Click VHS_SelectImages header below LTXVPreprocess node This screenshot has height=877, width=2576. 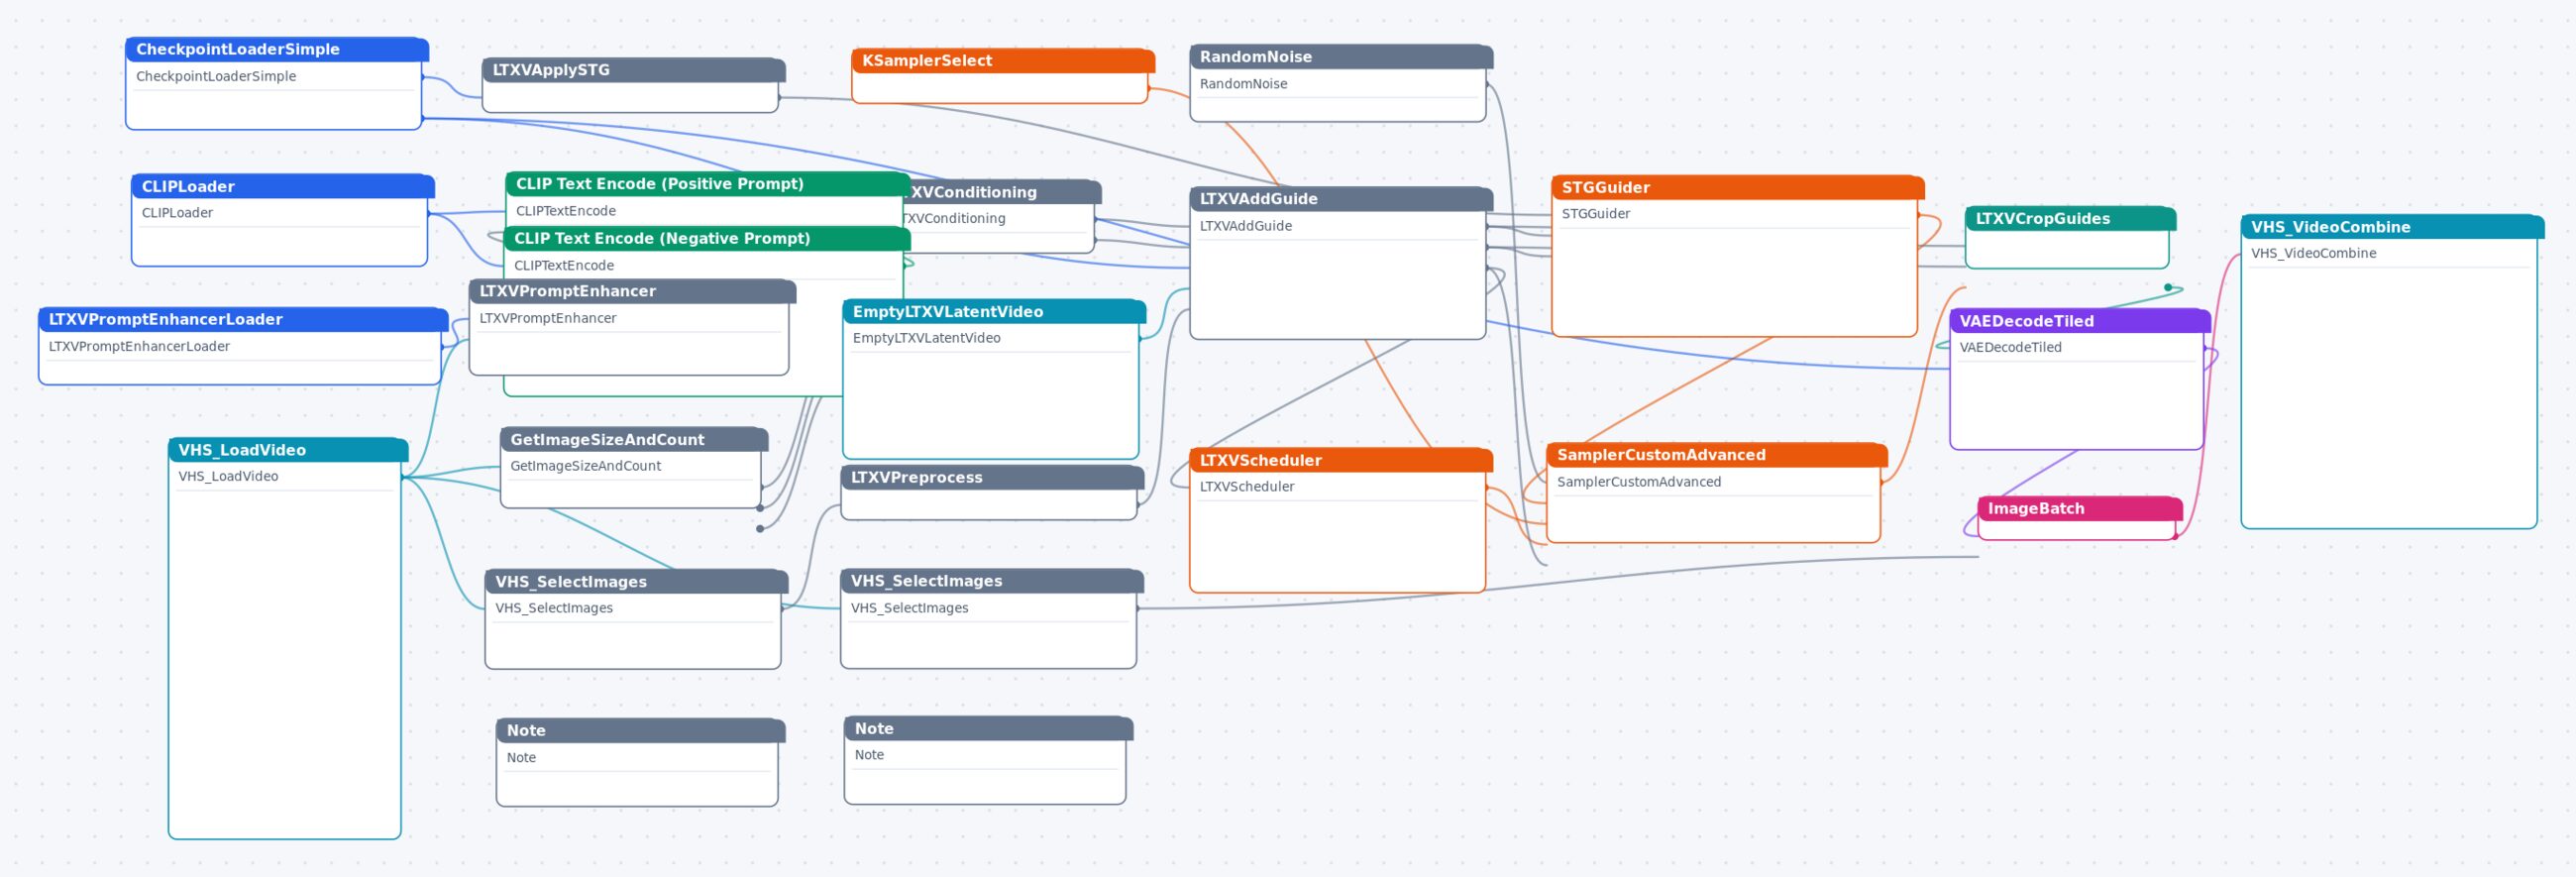pos(992,581)
